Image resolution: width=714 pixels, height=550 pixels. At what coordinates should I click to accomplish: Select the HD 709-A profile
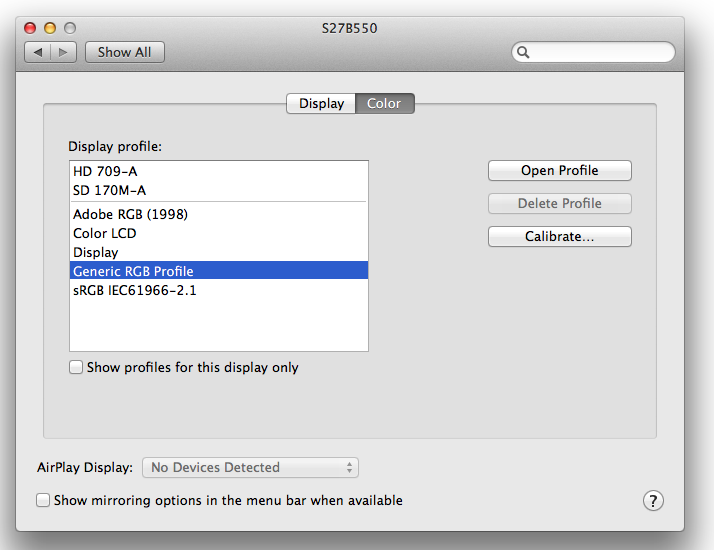105,171
